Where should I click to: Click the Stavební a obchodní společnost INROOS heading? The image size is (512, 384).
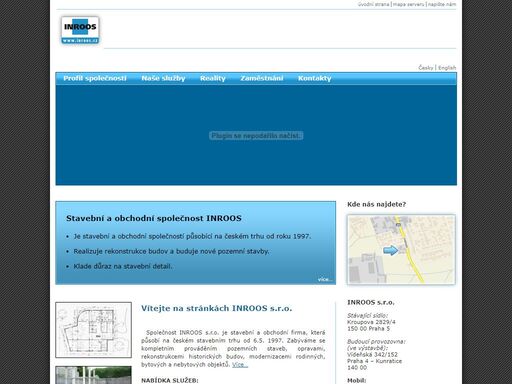tap(154, 218)
